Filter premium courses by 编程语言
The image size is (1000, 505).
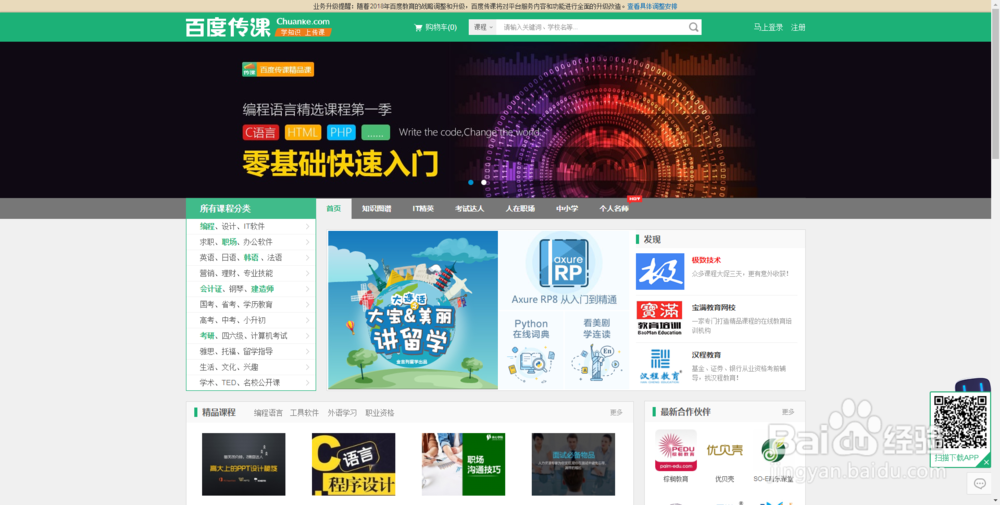[268, 413]
